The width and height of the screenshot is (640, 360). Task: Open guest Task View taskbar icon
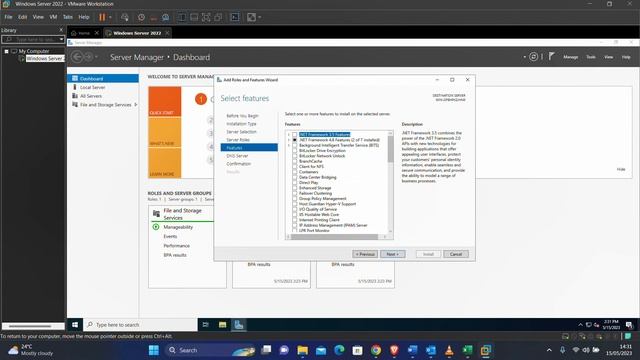pyautogui.click(x=206, y=324)
